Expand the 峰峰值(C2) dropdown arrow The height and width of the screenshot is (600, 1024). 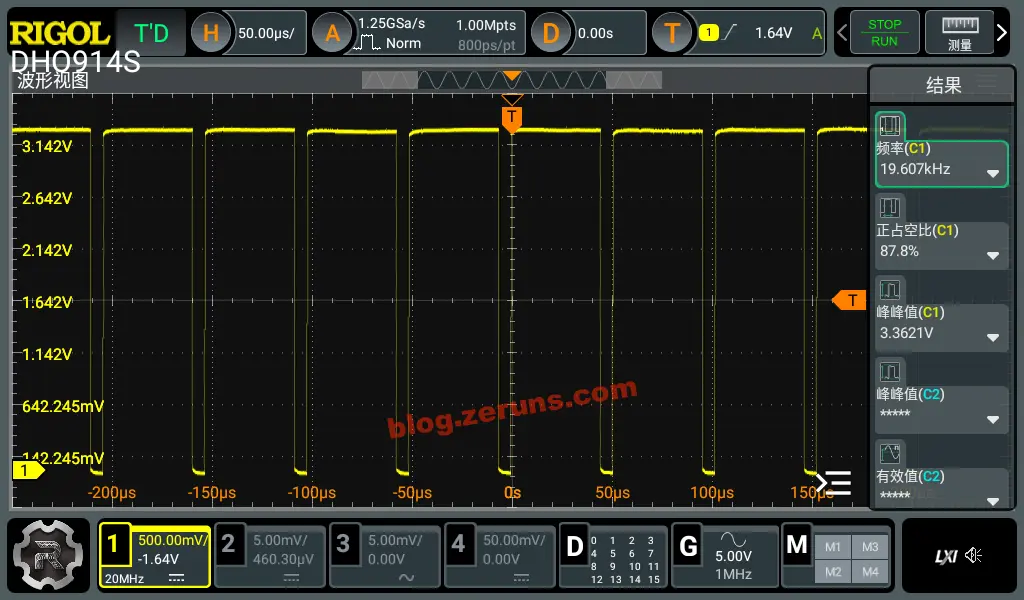[993, 420]
